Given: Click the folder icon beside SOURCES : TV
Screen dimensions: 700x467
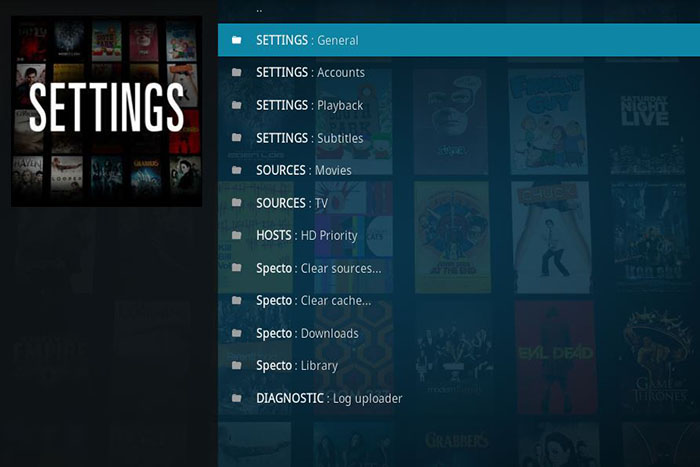Looking at the screenshot, I should click(x=237, y=203).
